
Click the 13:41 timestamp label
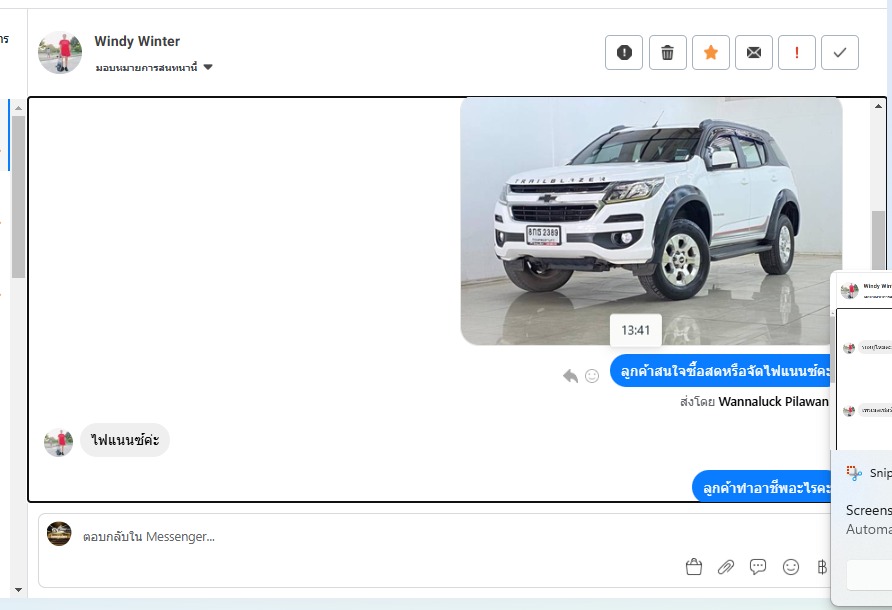coord(635,330)
